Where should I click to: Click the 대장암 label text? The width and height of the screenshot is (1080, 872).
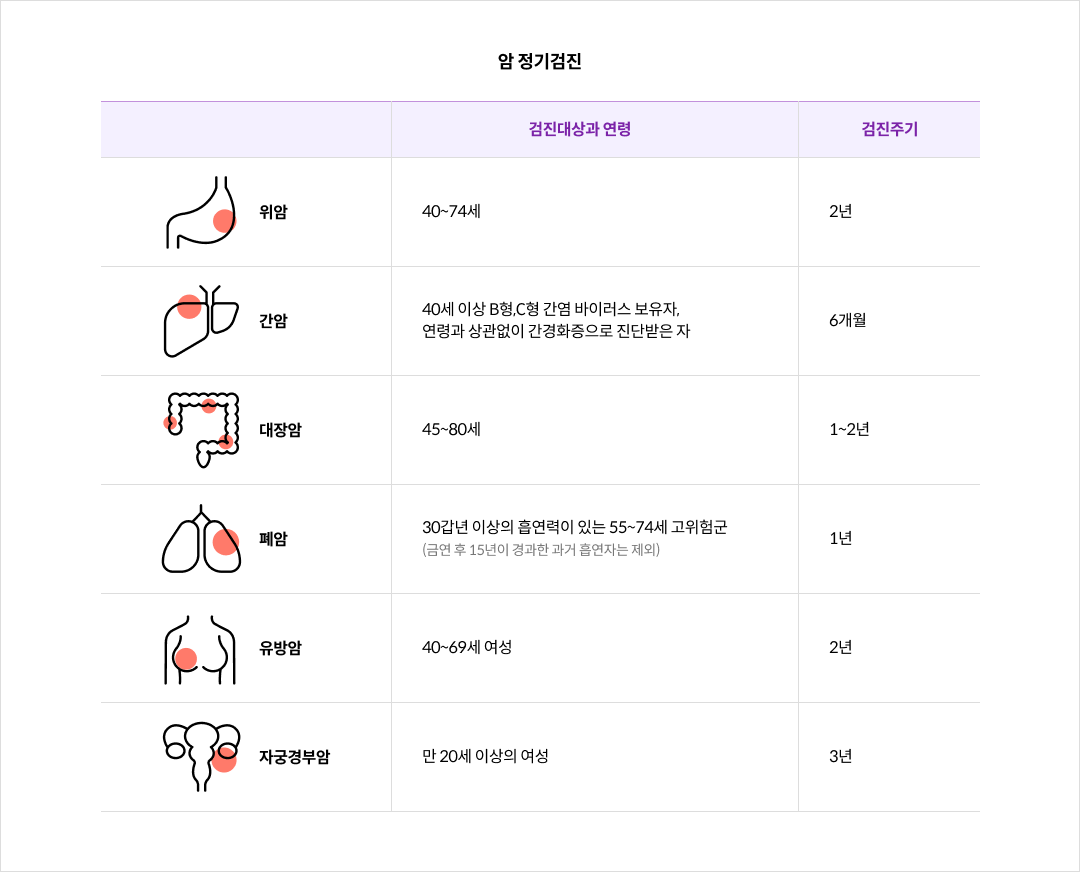coord(280,430)
